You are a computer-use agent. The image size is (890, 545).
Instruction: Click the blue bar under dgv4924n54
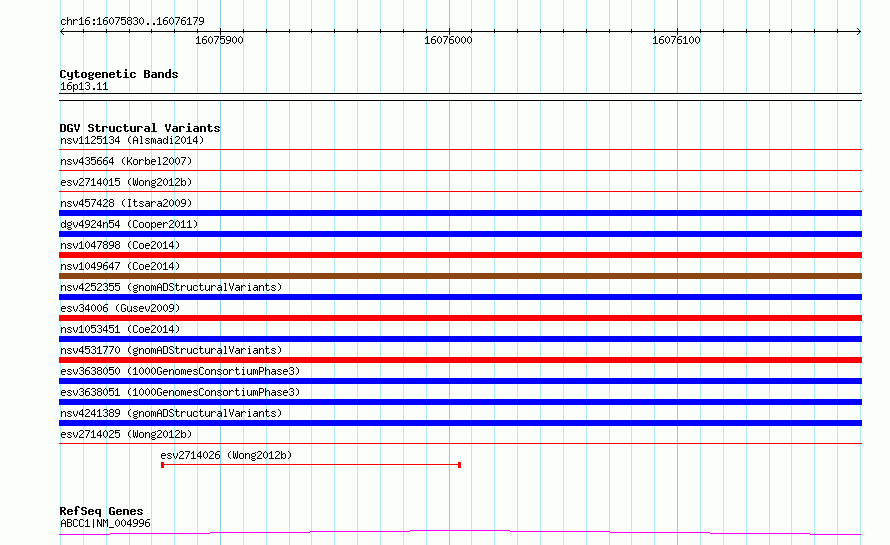coord(460,234)
